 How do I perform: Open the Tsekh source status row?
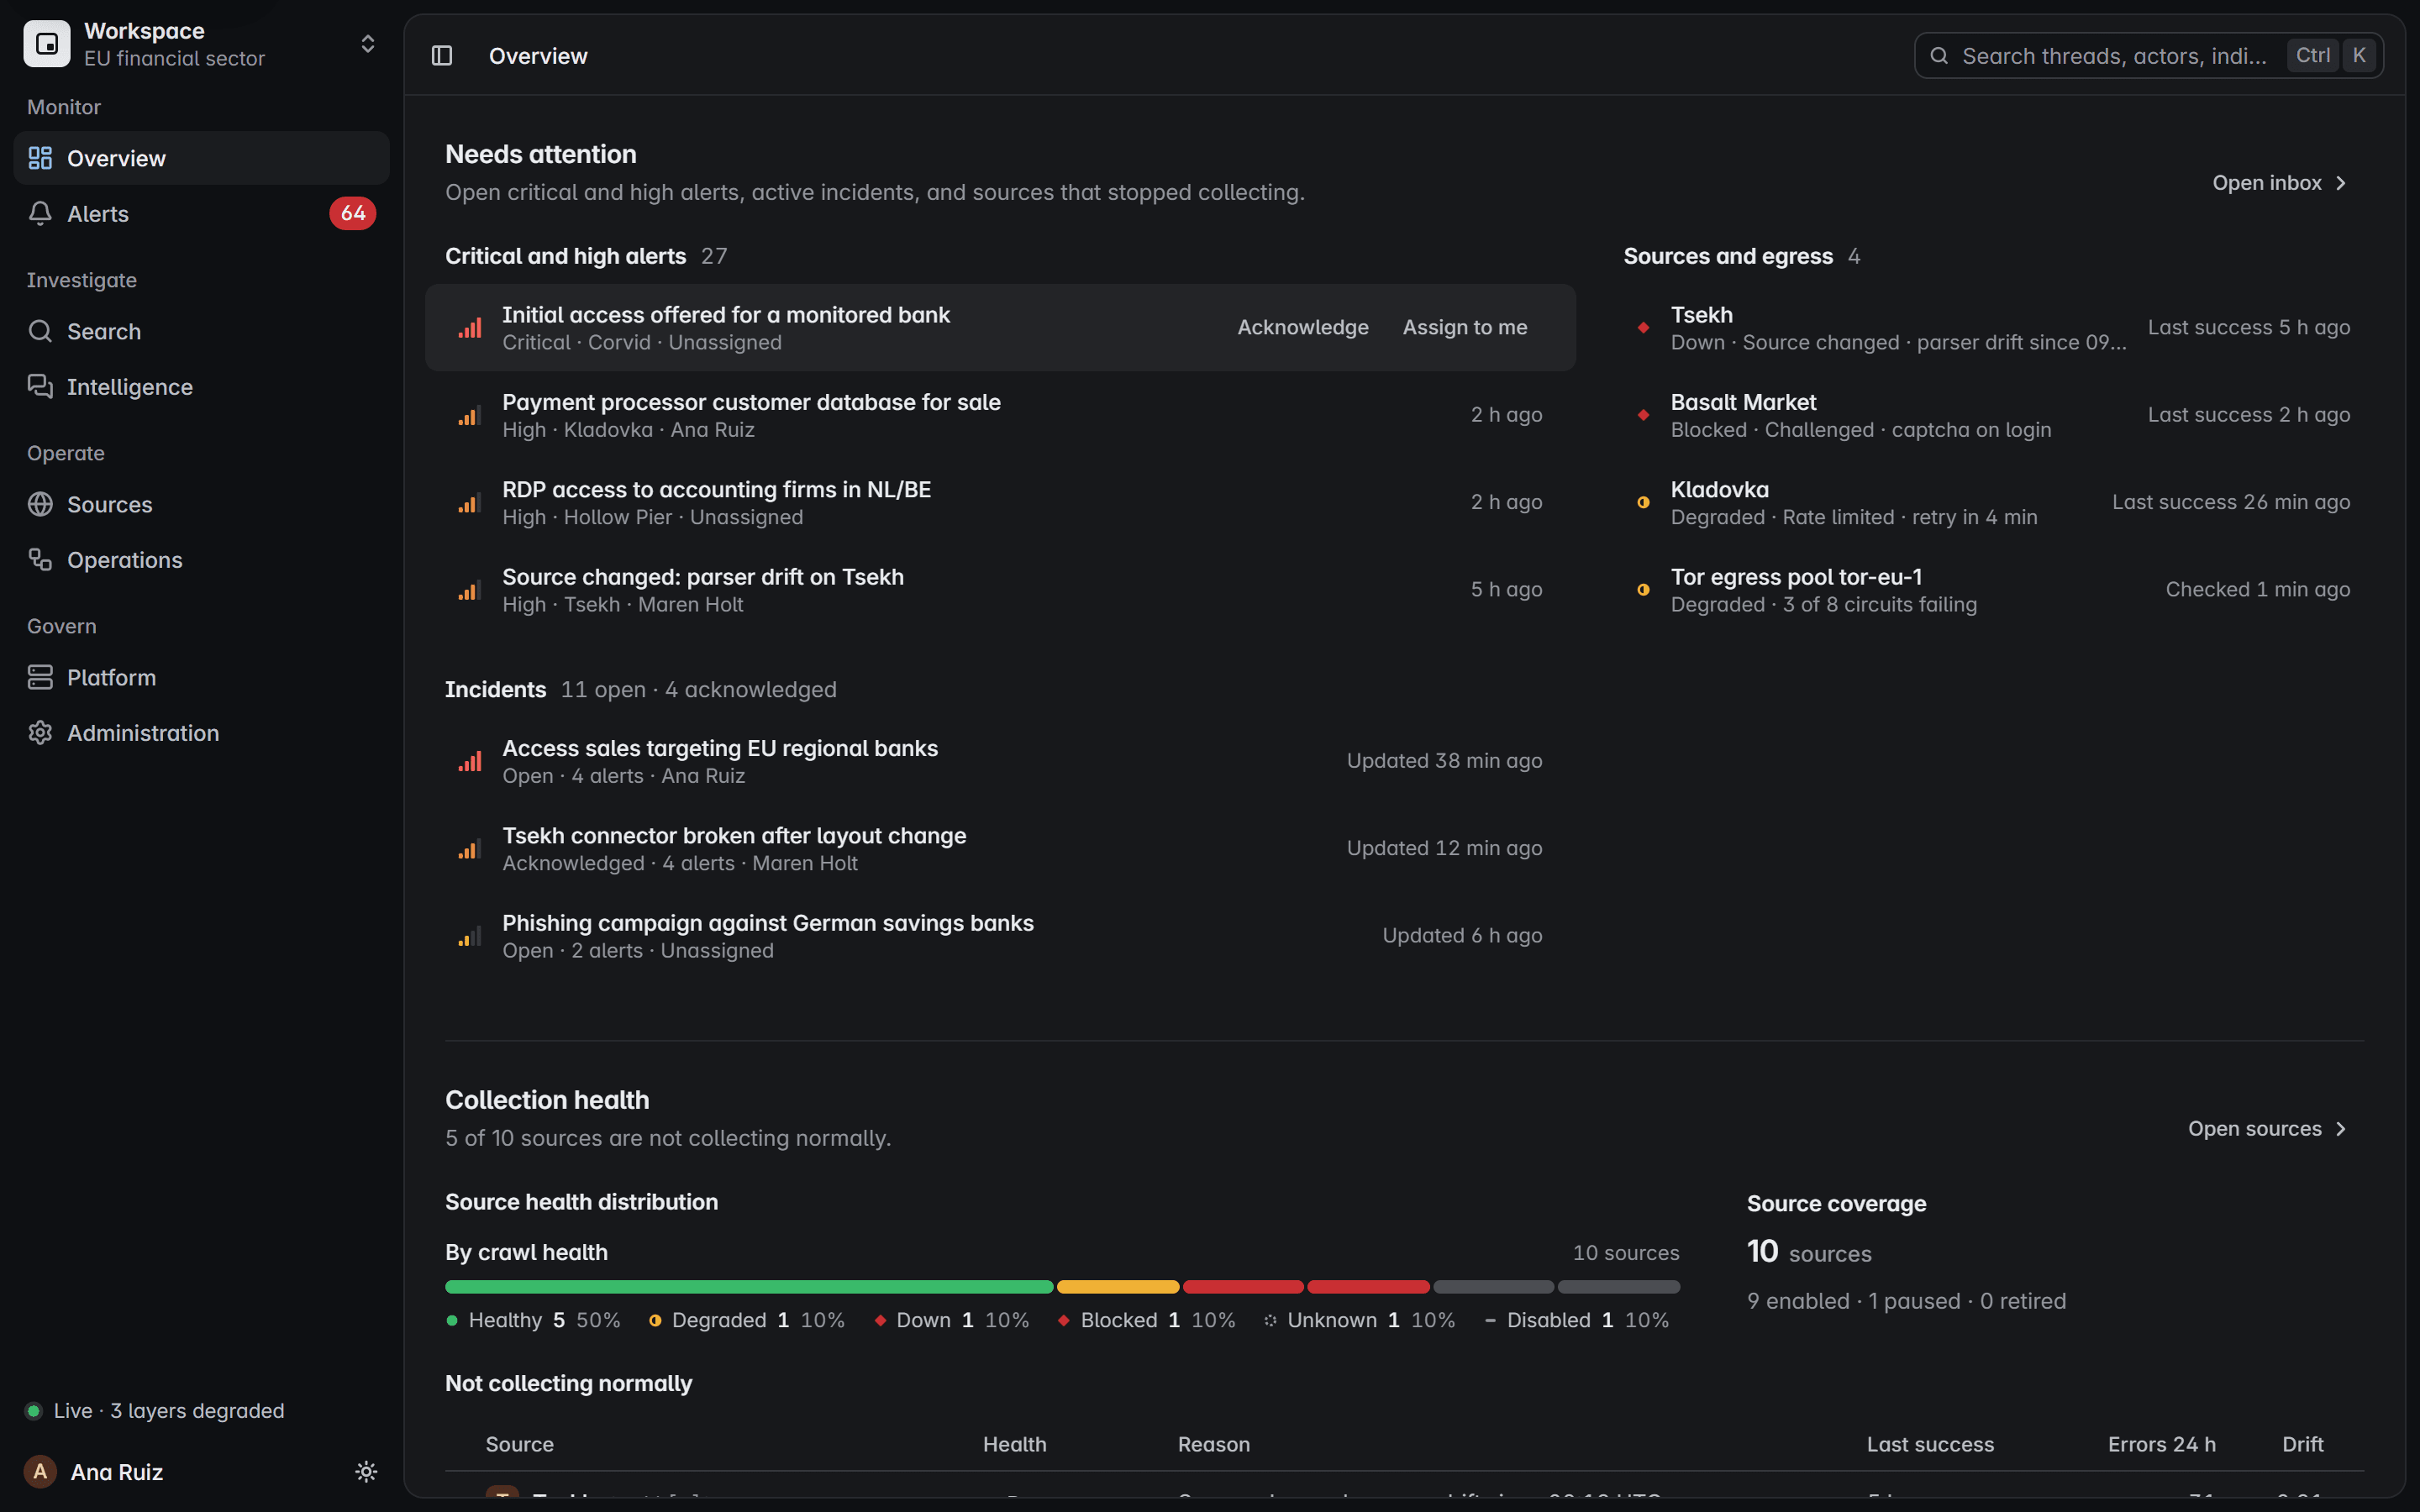coord(1995,328)
